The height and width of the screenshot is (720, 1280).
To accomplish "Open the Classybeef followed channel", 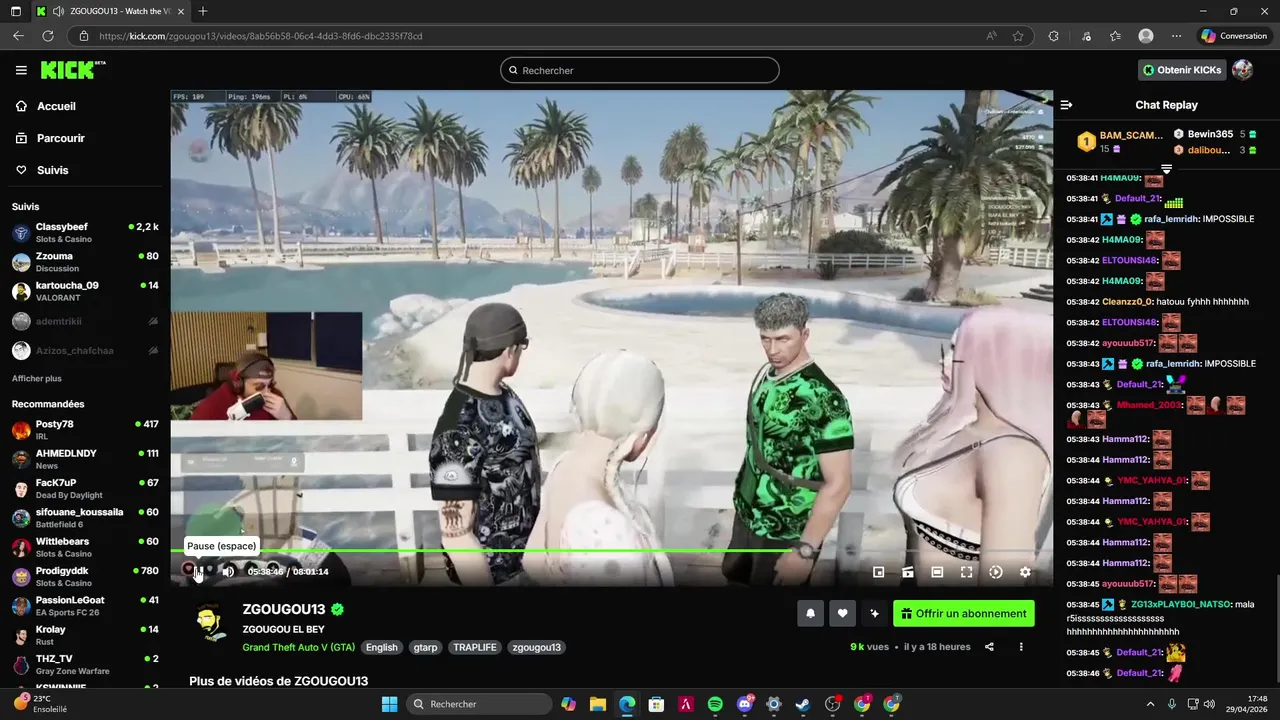I will pos(85,233).
